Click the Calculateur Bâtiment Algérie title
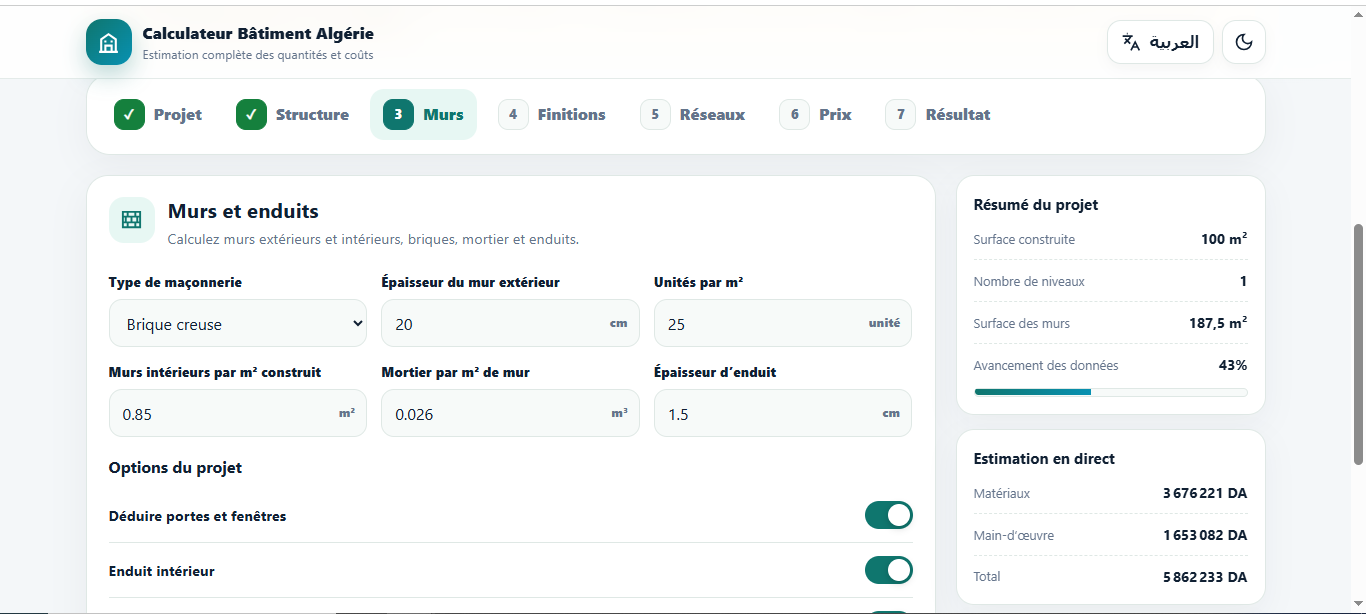 click(x=258, y=34)
